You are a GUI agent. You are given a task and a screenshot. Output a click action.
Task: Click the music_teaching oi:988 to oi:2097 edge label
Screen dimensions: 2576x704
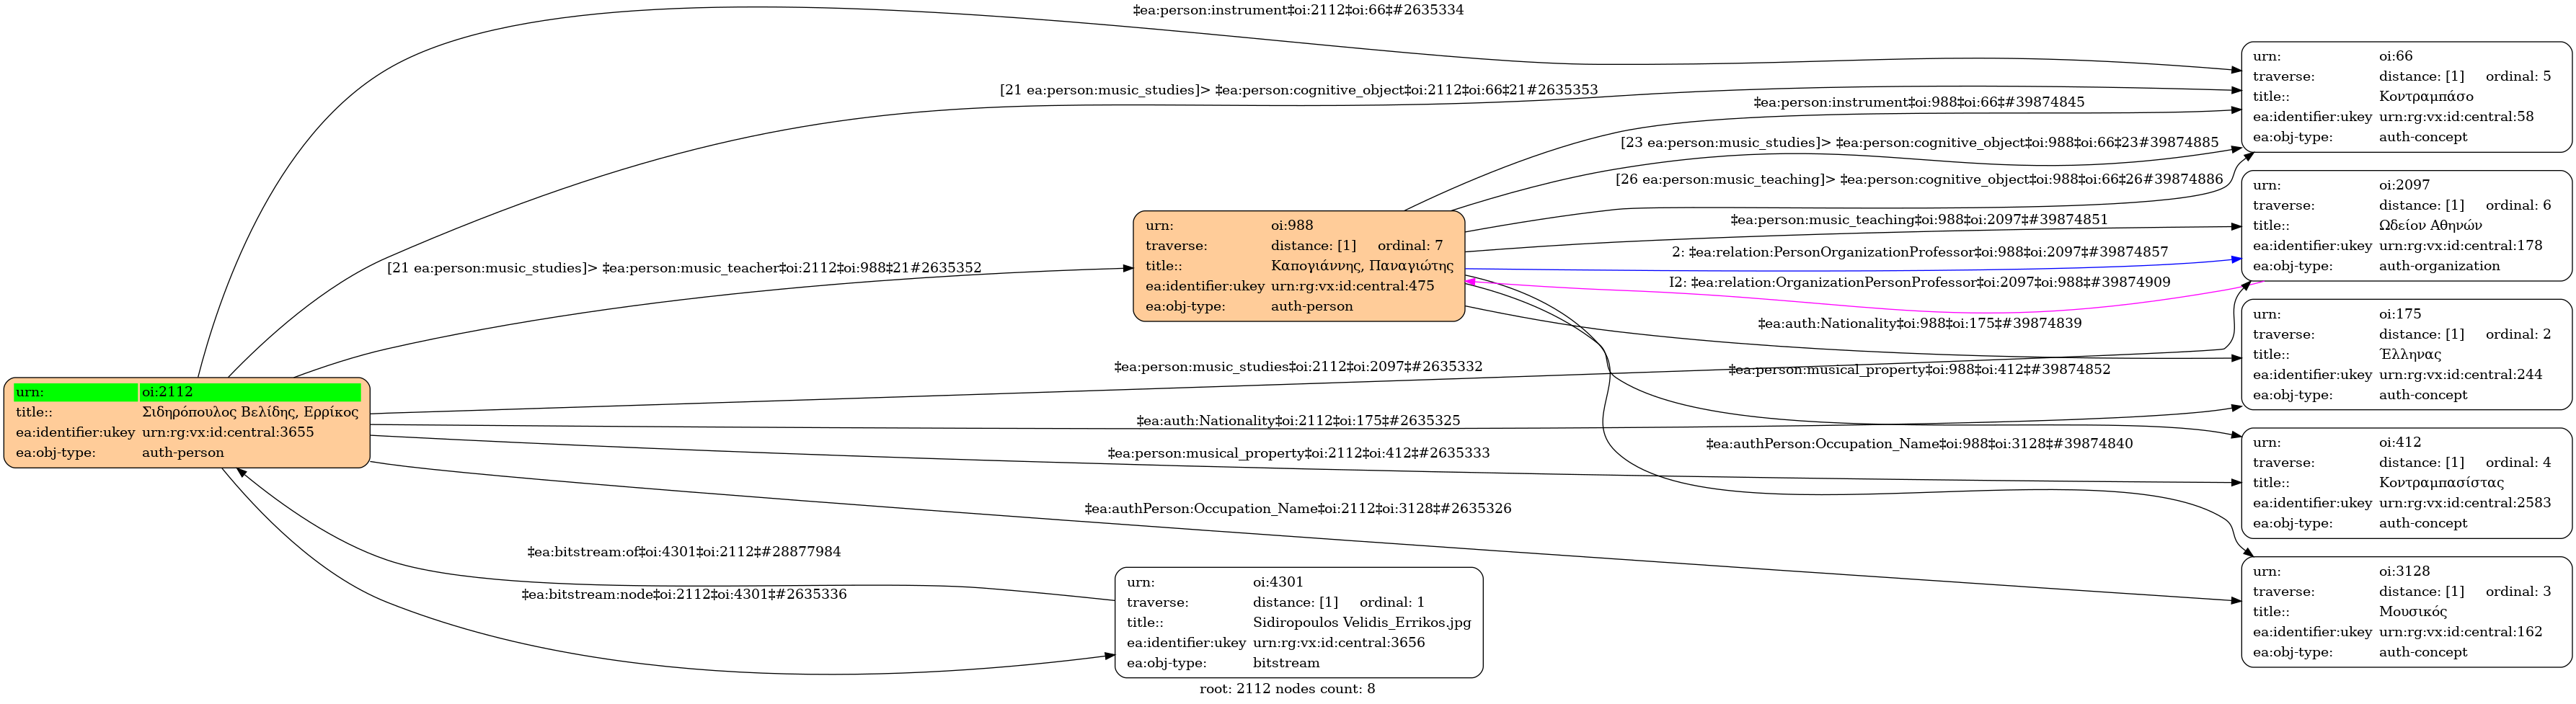[x=1918, y=220]
